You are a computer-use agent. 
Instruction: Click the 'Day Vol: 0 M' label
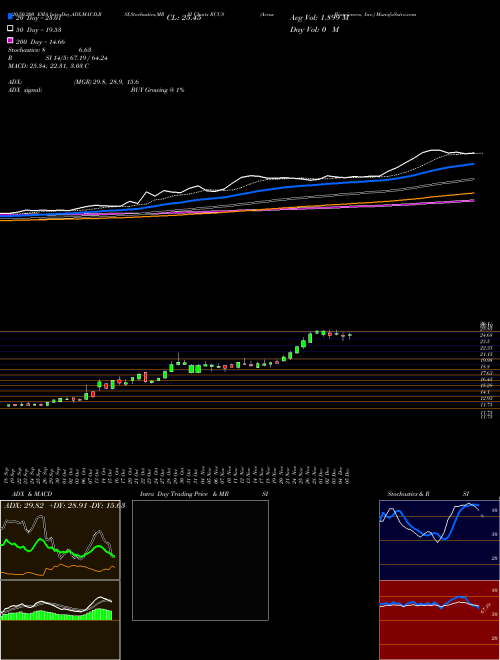pyautogui.click(x=314, y=30)
